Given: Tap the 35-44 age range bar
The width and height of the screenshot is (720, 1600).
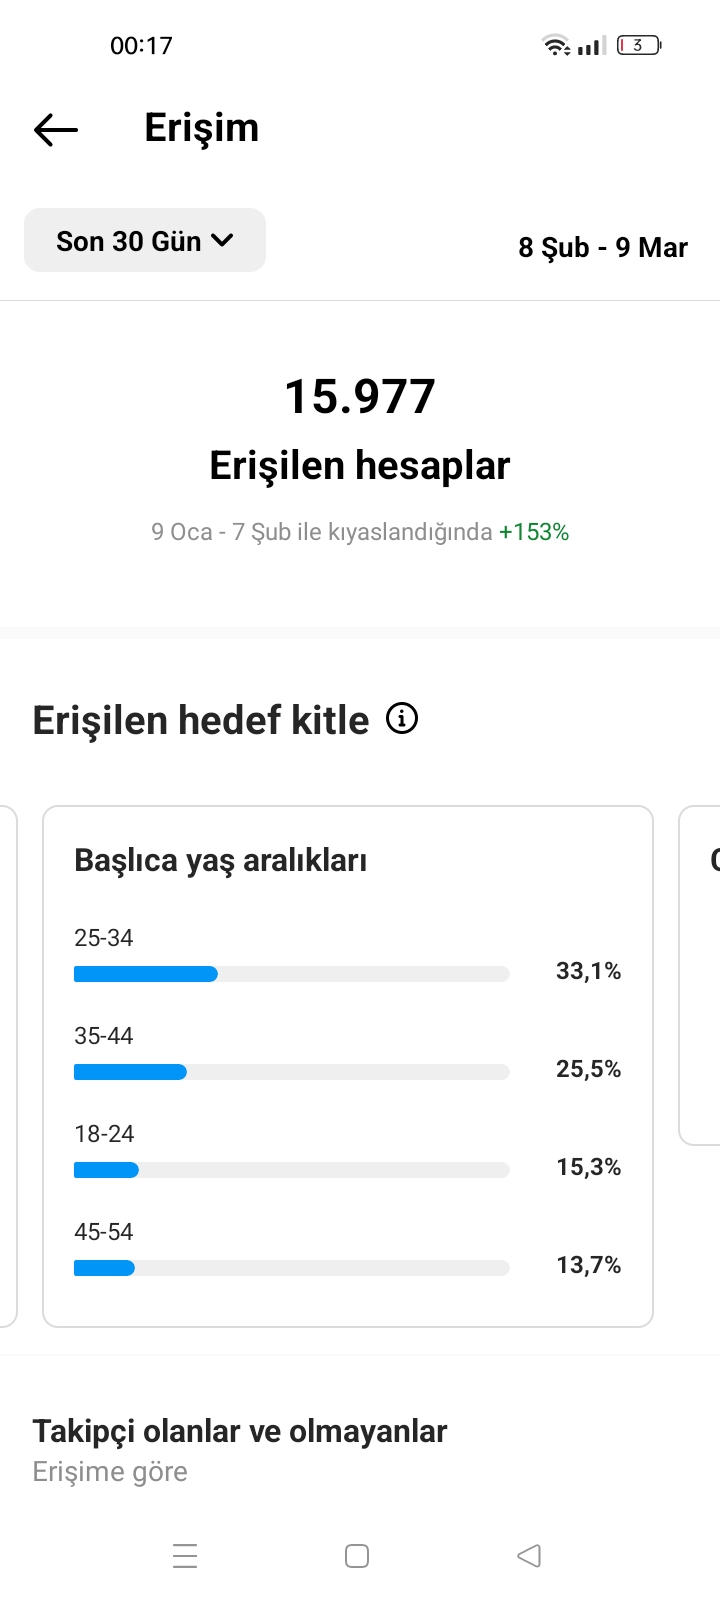Looking at the screenshot, I should coord(292,1072).
